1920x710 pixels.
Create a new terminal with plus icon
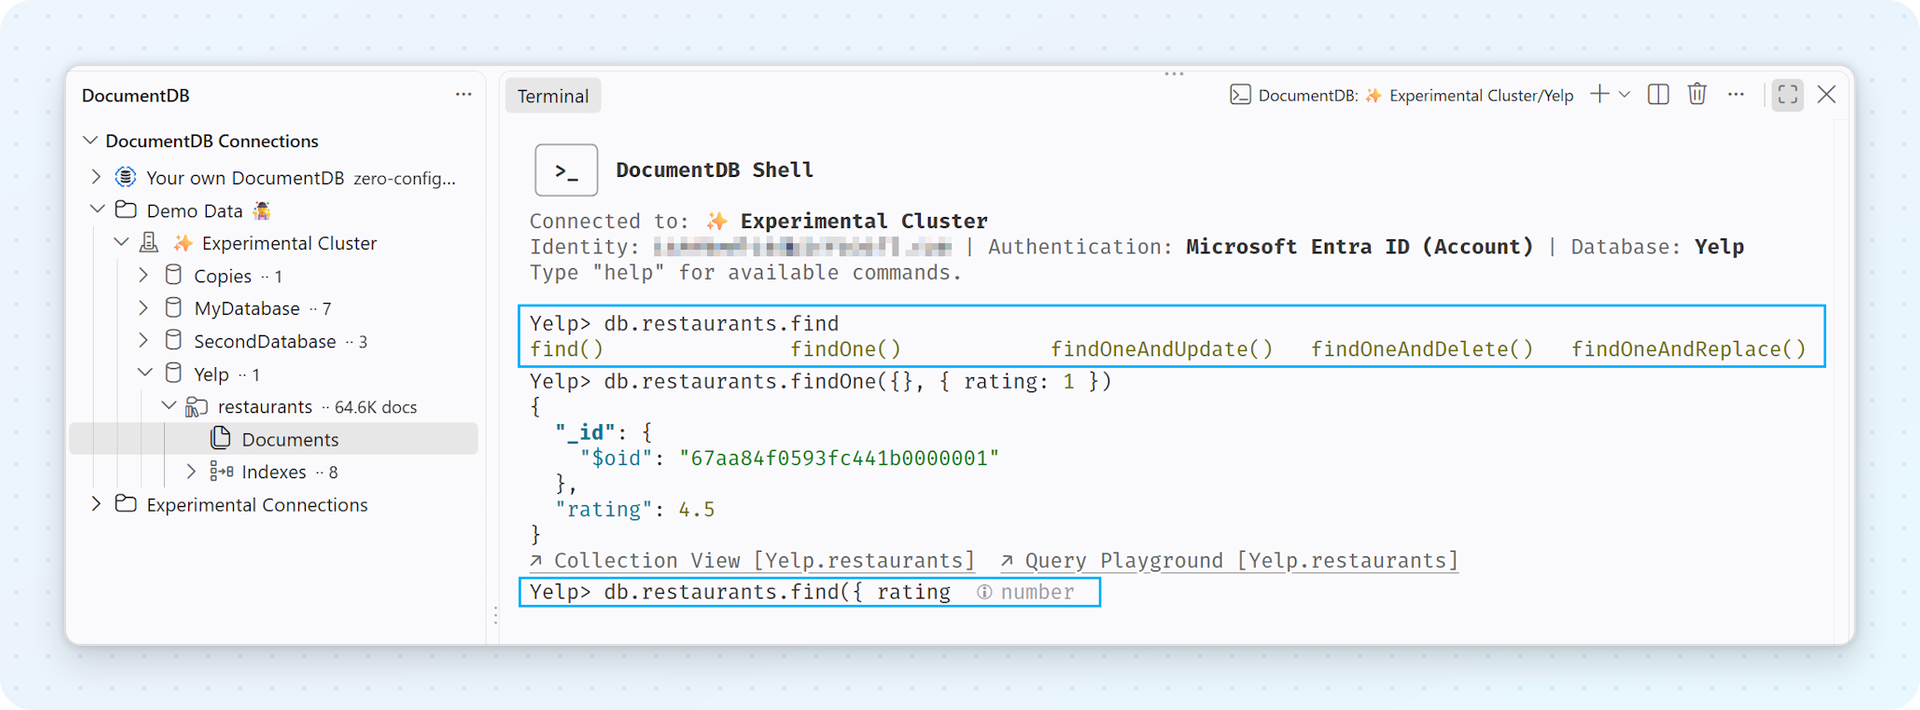[1600, 94]
